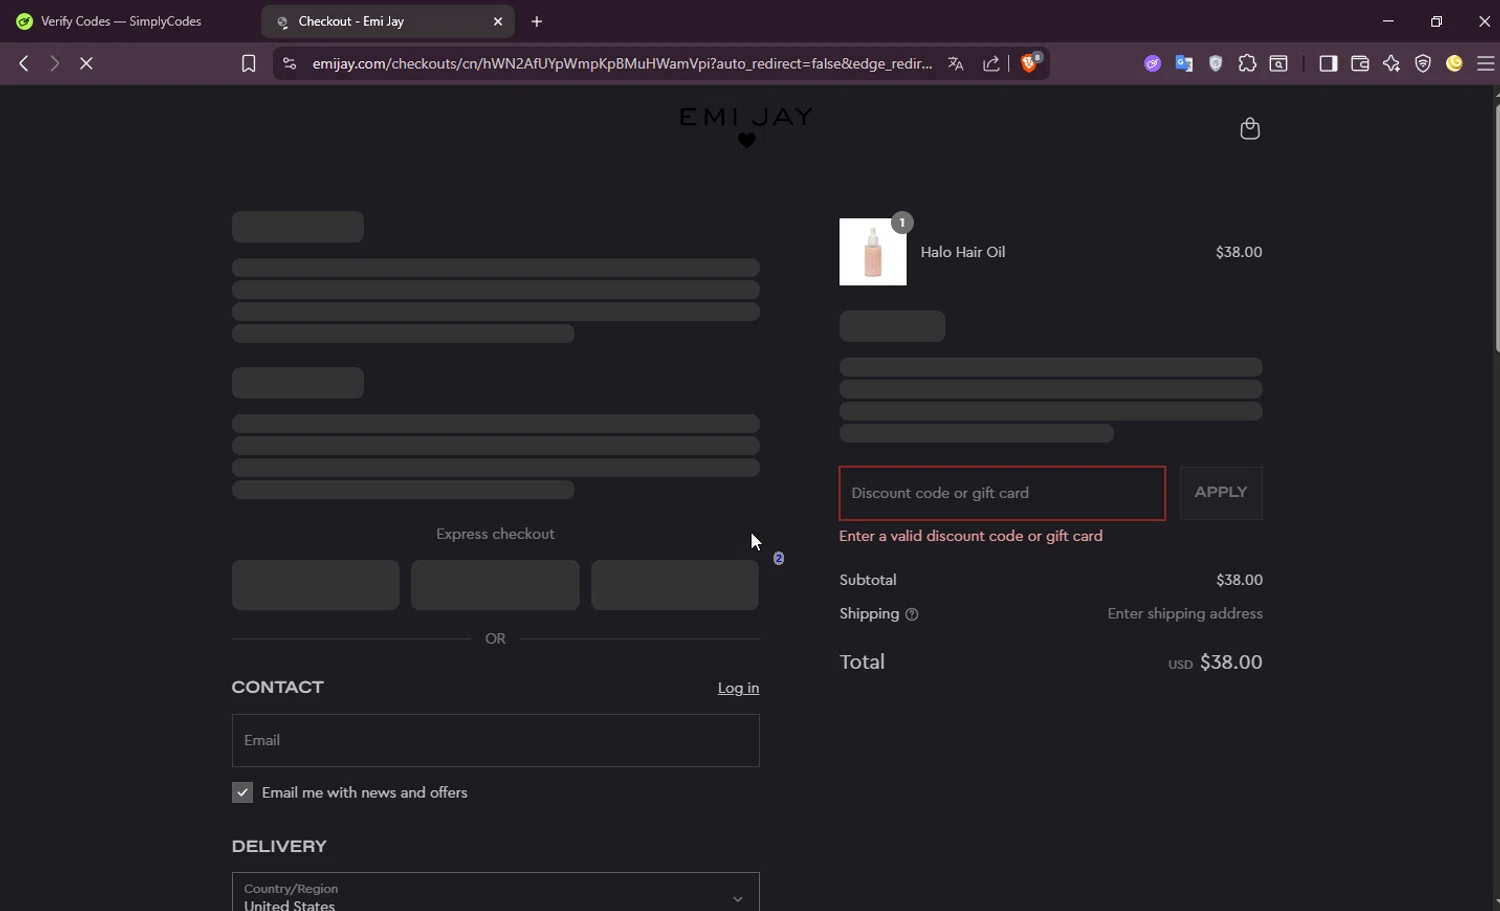The height and width of the screenshot is (911, 1500).
Task: Open the Extensions puzzle icon
Action: (1247, 64)
